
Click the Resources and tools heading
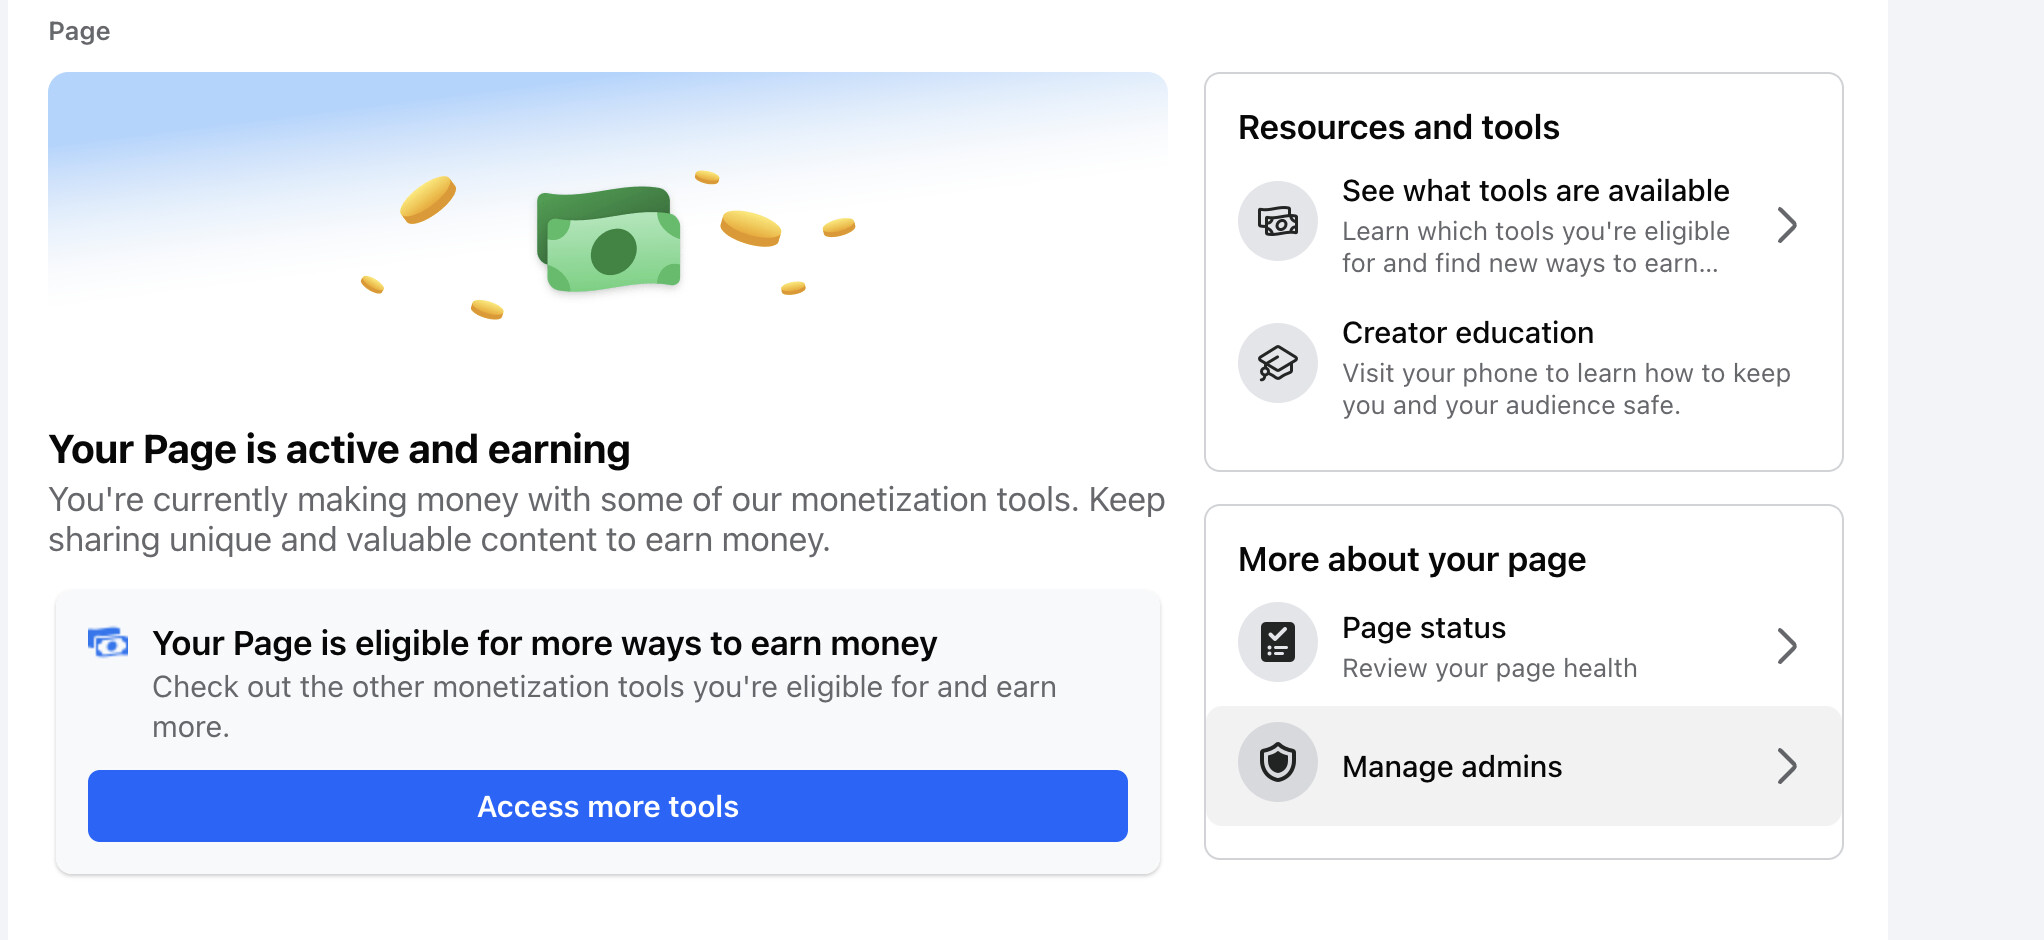(x=1398, y=128)
